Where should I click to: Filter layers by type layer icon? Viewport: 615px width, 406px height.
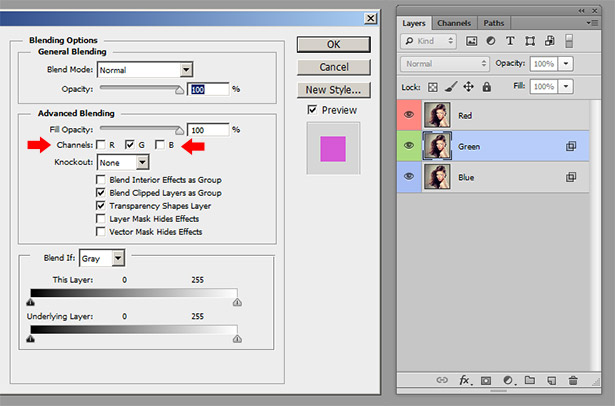click(x=510, y=41)
